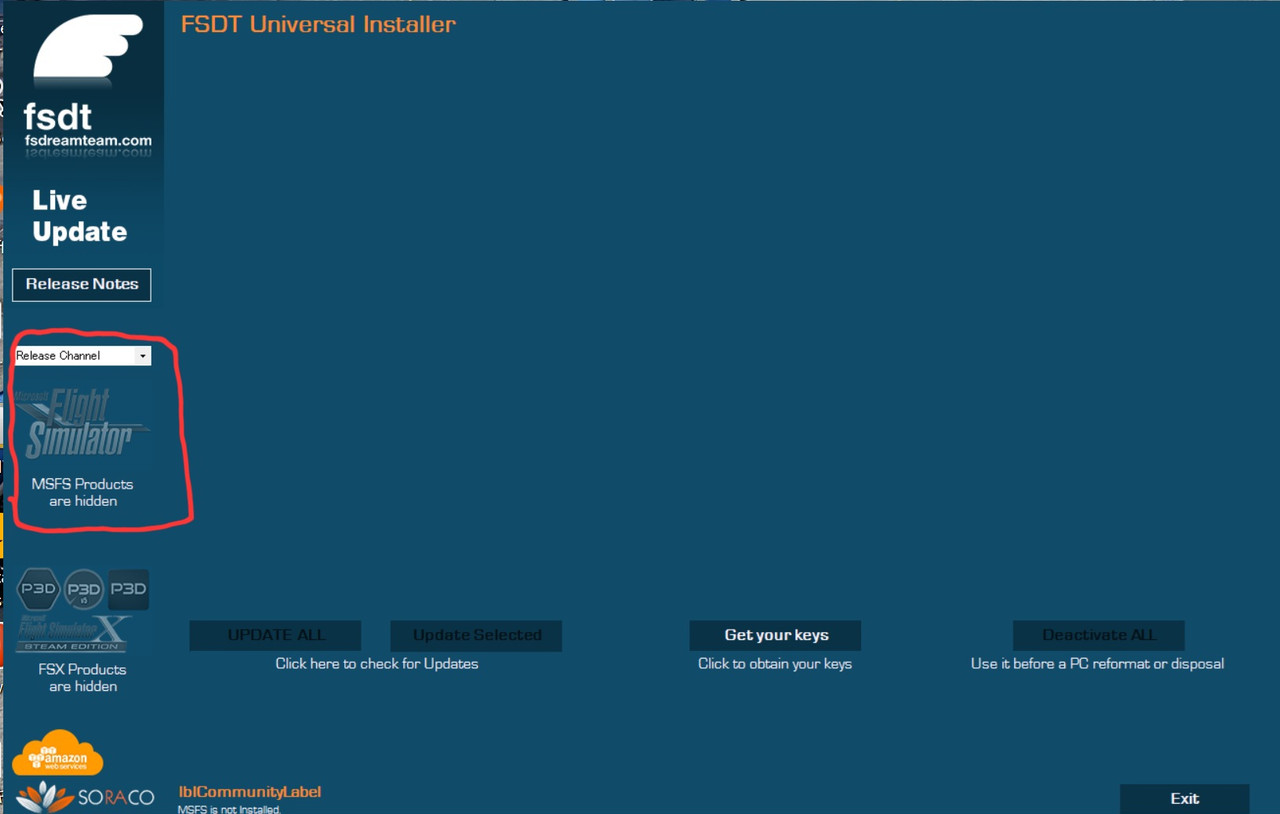Click the square P3D icon
1280x814 pixels.
tap(128, 589)
